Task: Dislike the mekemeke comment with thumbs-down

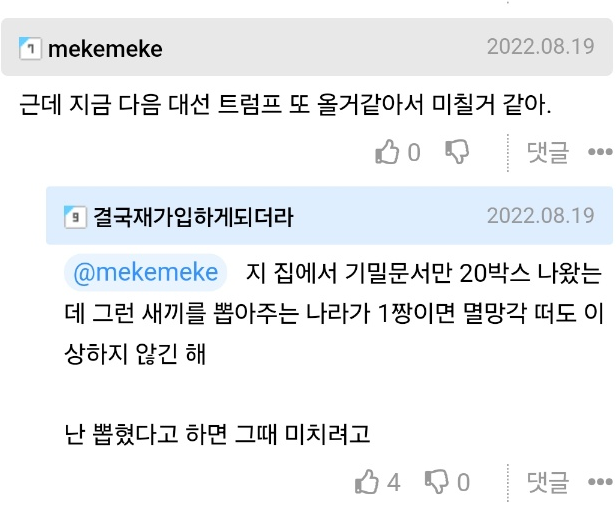Action: (x=457, y=152)
